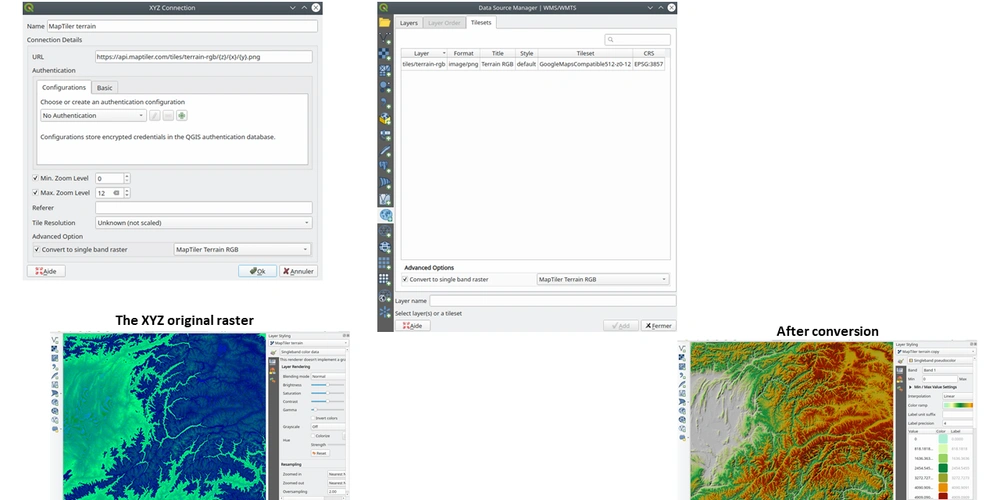The image size is (1000, 500).
Task: Select tiles/terrain-rgb row cell
Action: coord(423,64)
